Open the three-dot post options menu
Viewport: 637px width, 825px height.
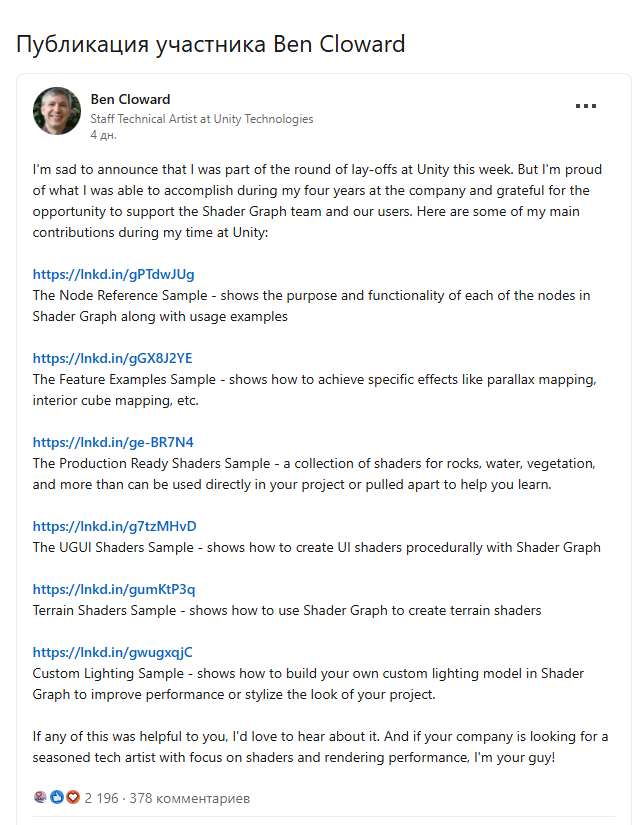coord(585,106)
